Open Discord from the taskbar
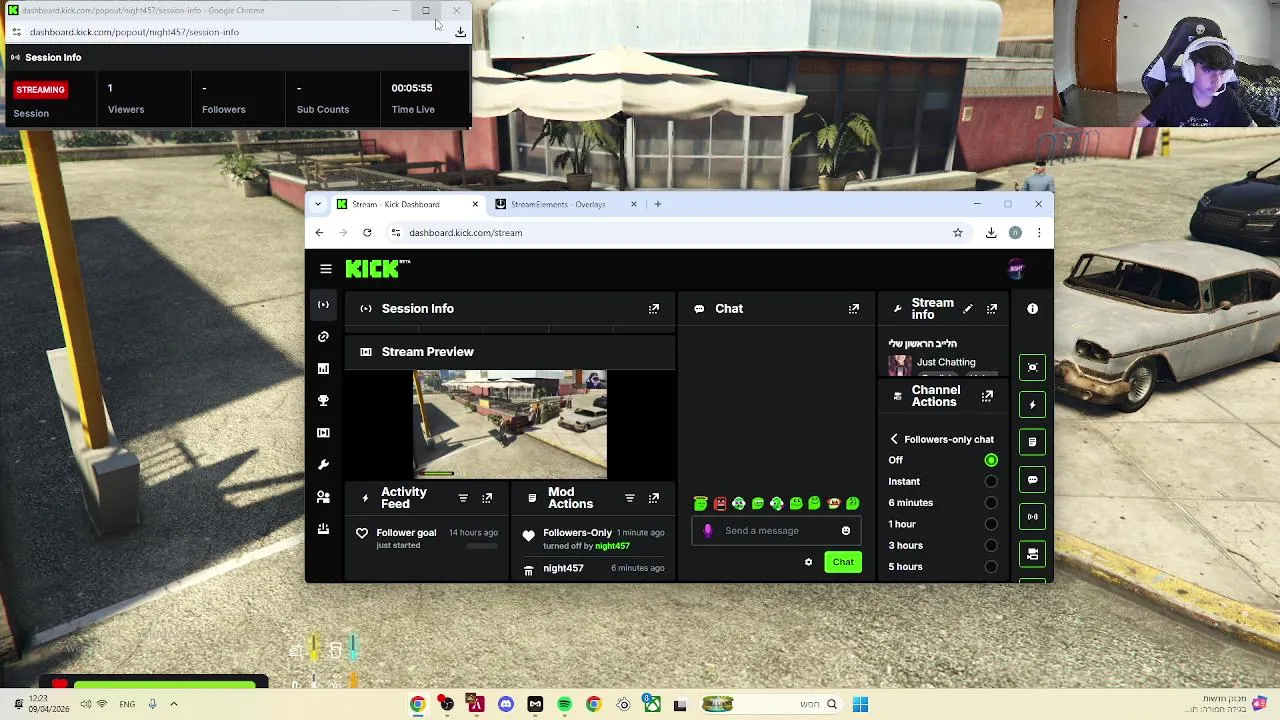 coord(506,705)
